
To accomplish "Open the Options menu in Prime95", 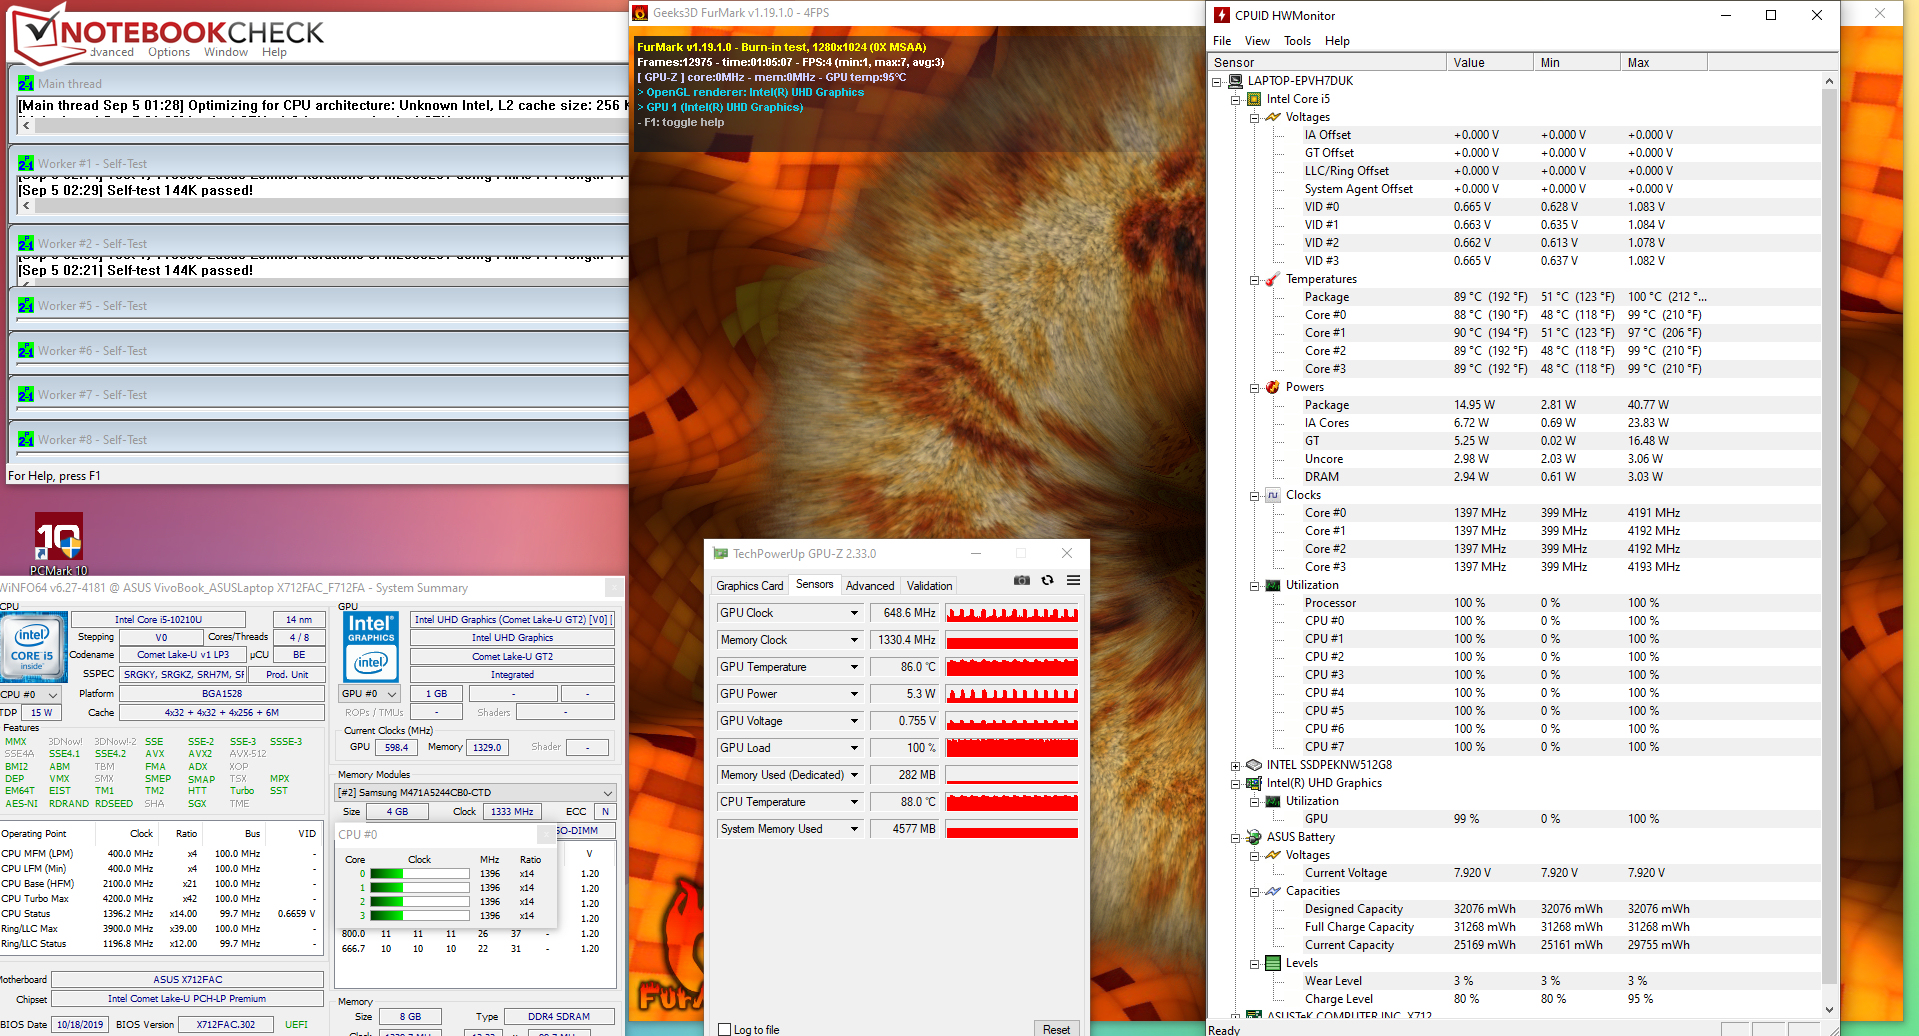I will tap(169, 52).
